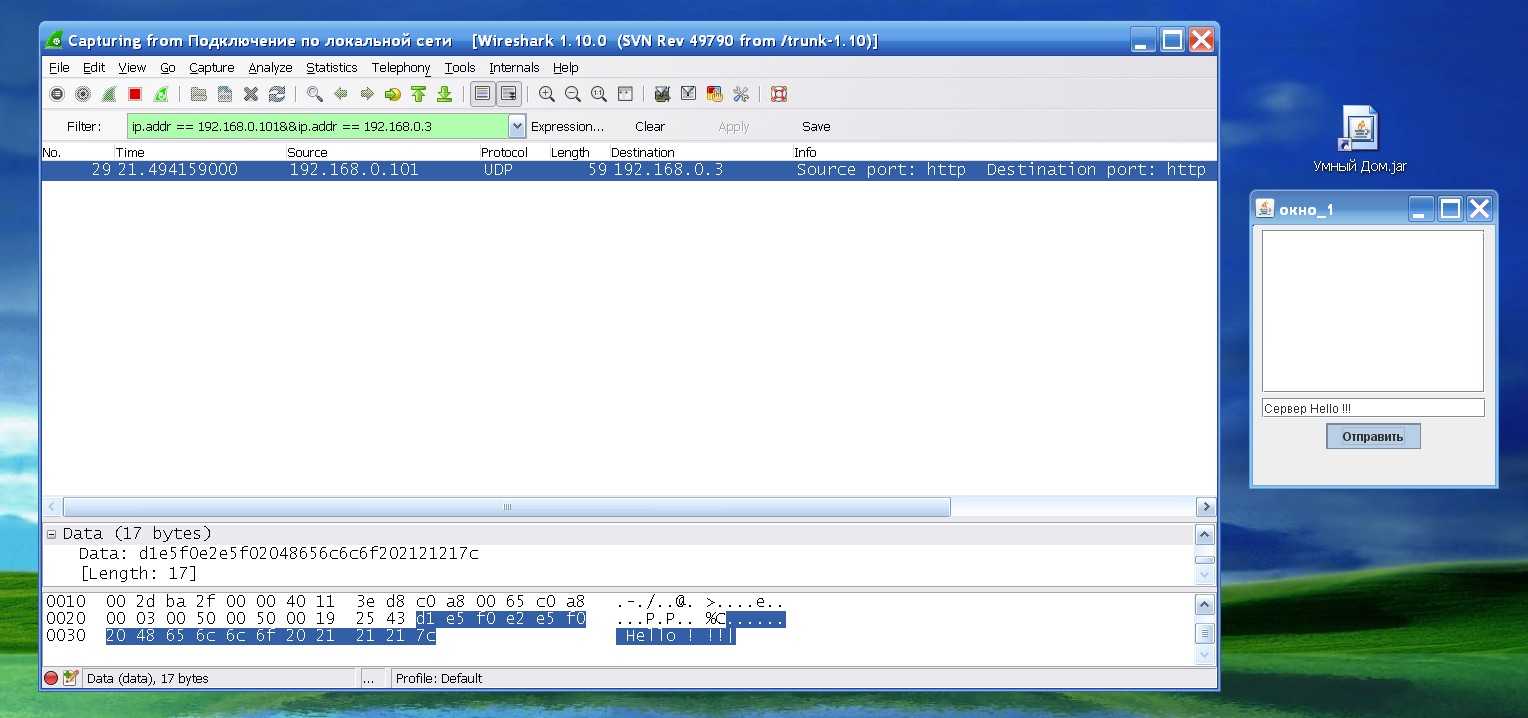The width and height of the screenshot is (1528, 718).
Task: Open the filter history dropdown
Action: tap(517, 127)
